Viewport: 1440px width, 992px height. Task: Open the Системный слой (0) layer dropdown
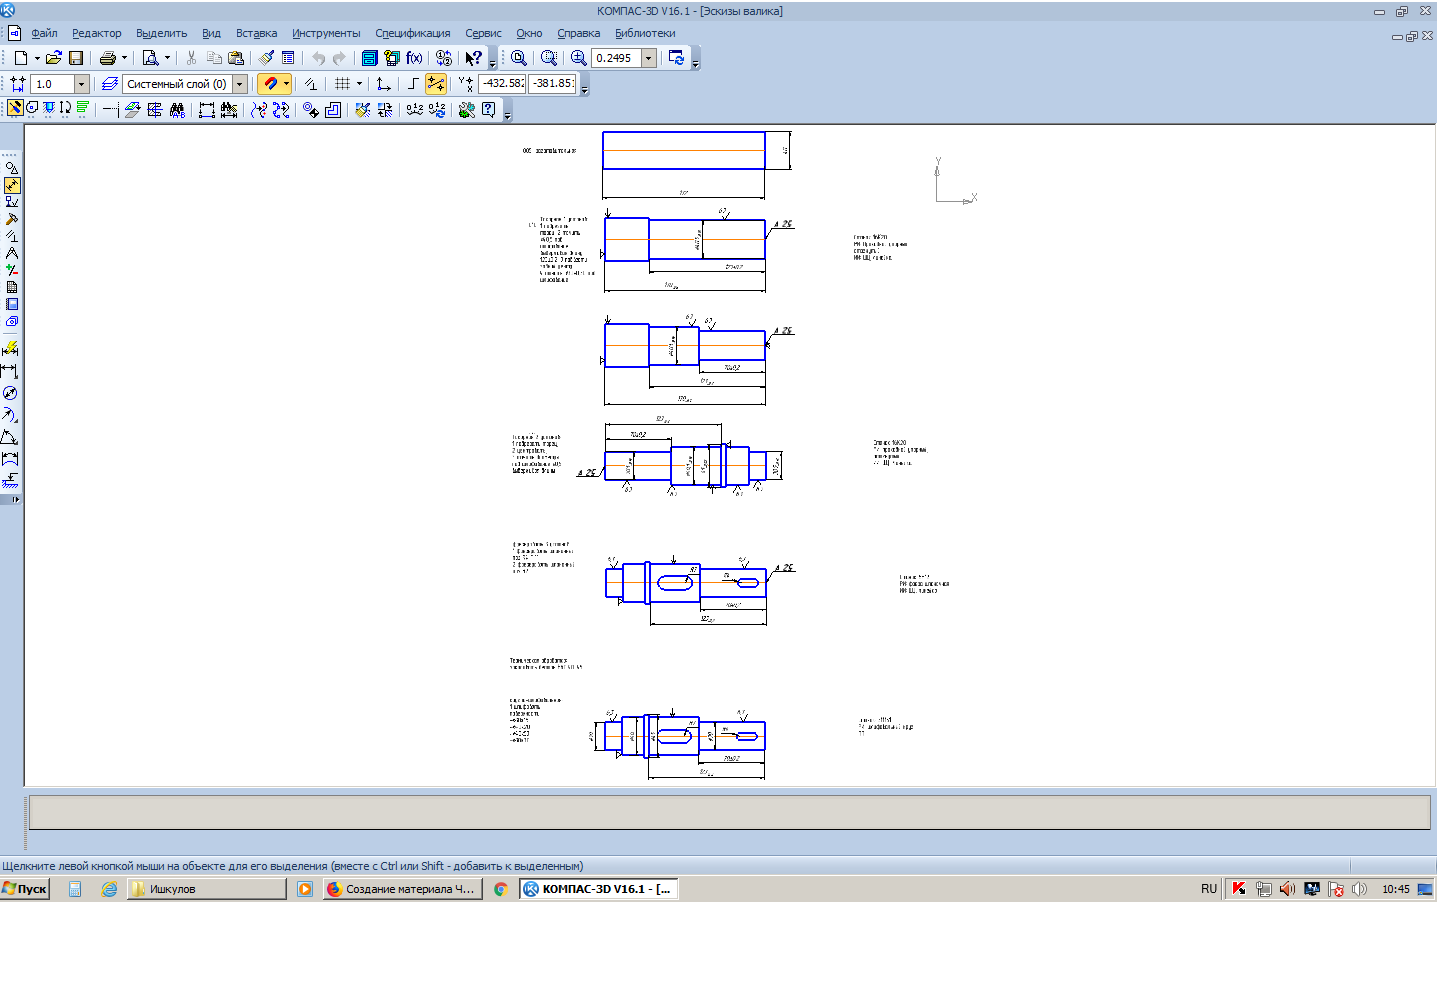tap(240, 84)
